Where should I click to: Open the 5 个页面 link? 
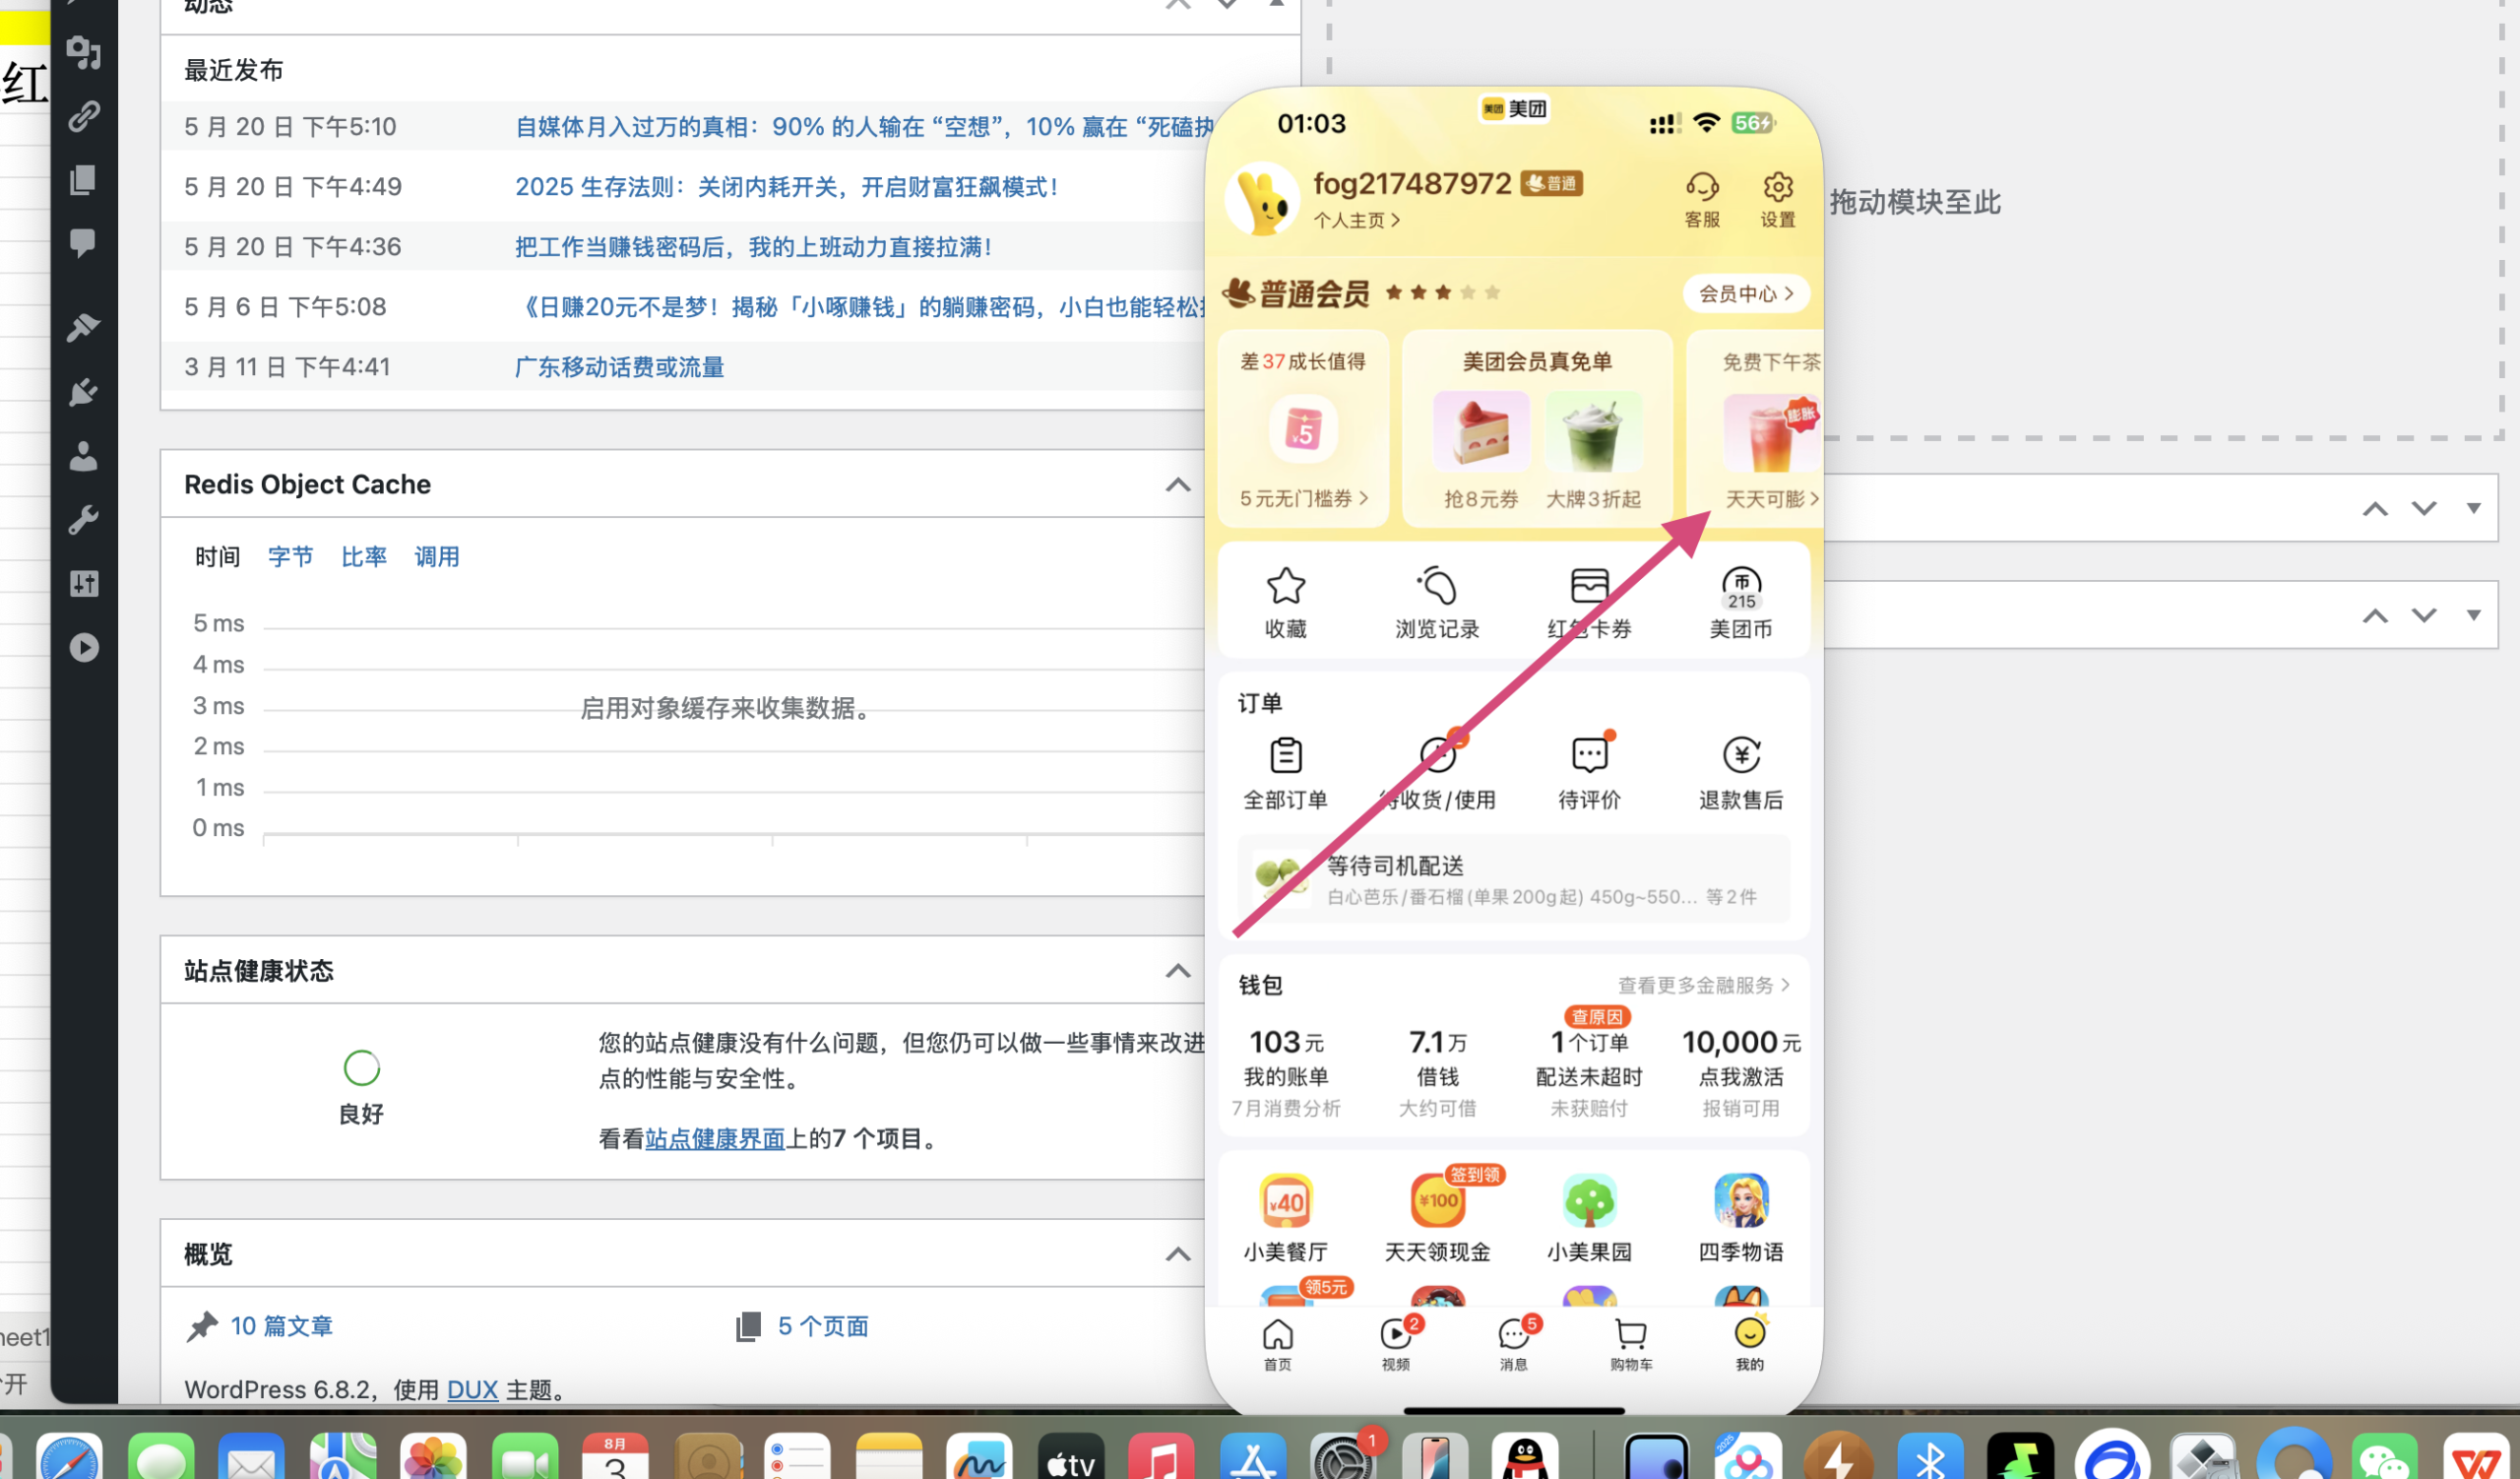[x=823, y=1326]
